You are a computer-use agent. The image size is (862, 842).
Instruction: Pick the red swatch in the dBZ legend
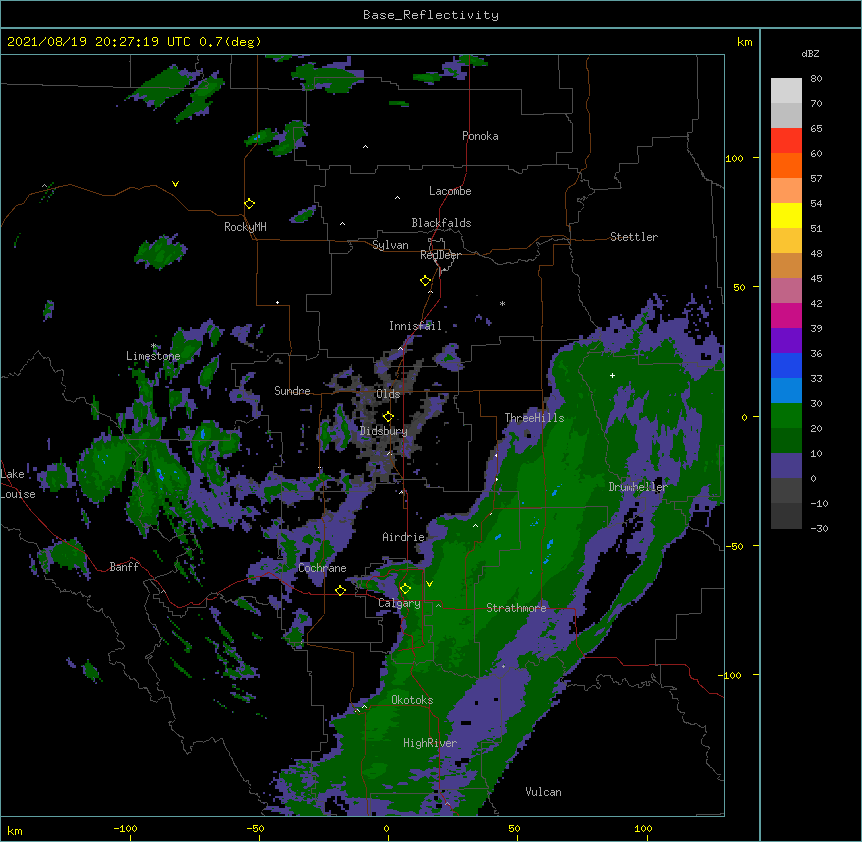[786, 141]
